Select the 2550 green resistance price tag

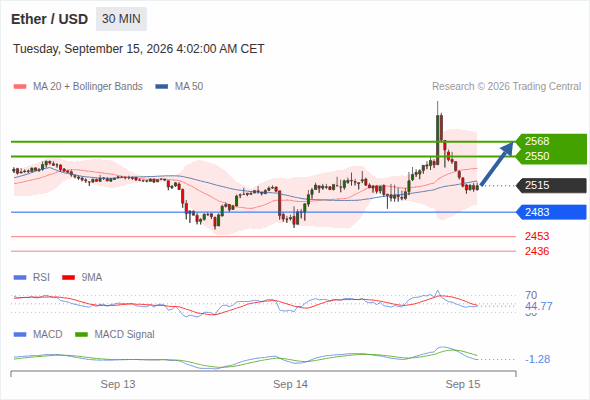pyautogui.click(x=551, y=156)
